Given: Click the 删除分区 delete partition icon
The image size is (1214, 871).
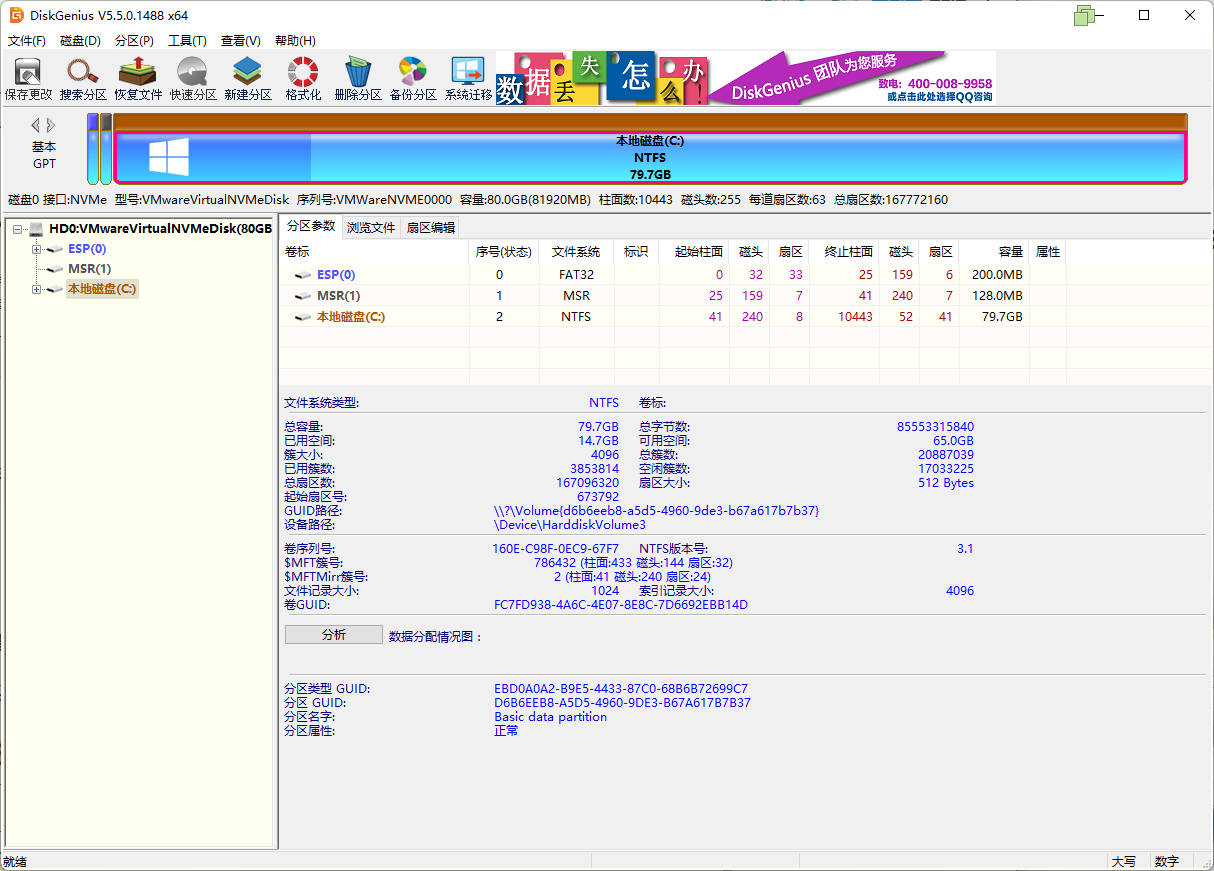Looking at the screenshot, I should point(358,78).
